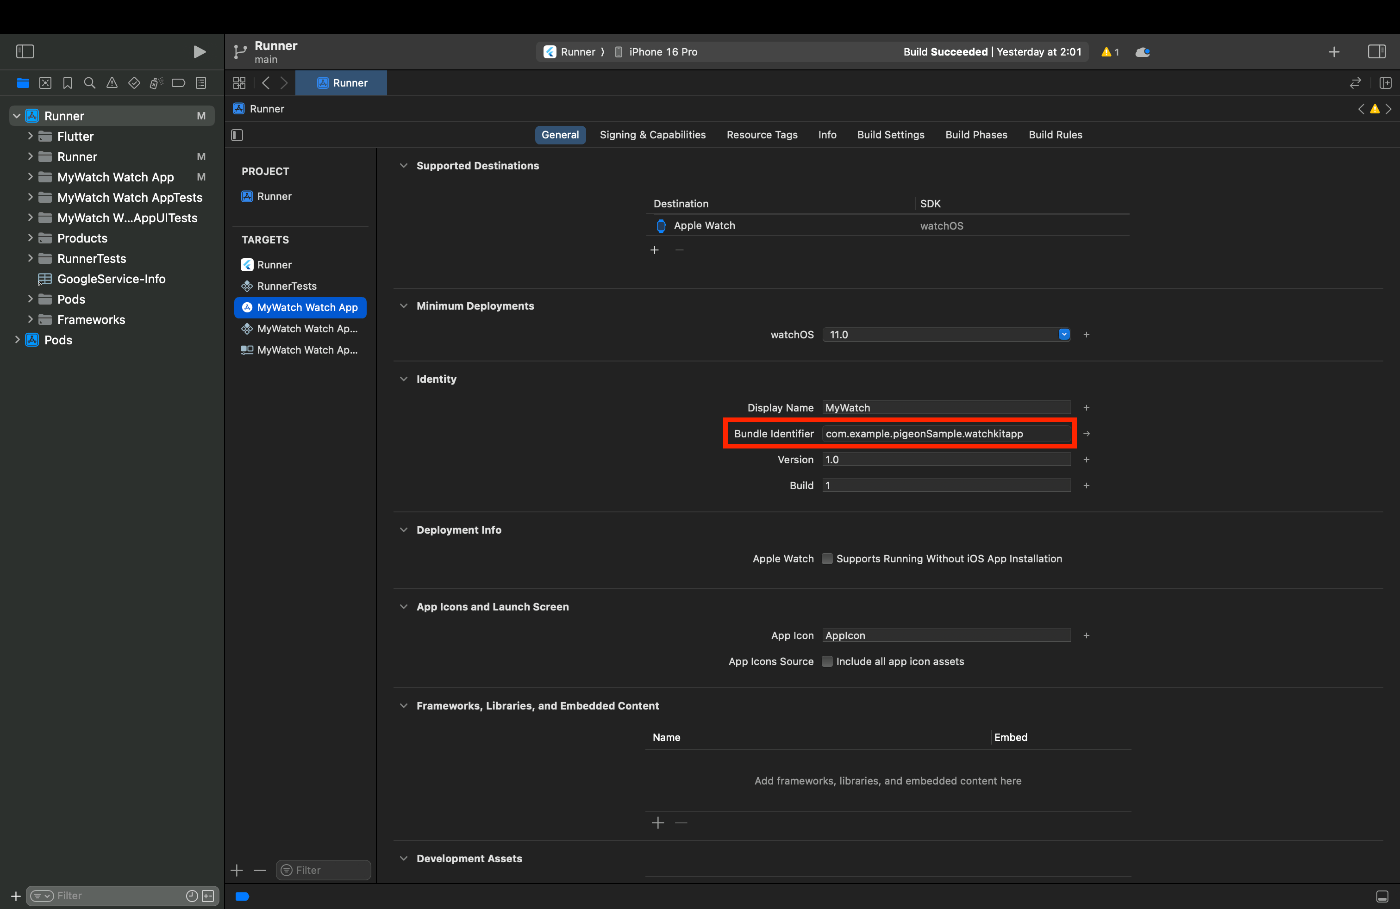Open the Project navigator folder icon

(x=23, y=83)
